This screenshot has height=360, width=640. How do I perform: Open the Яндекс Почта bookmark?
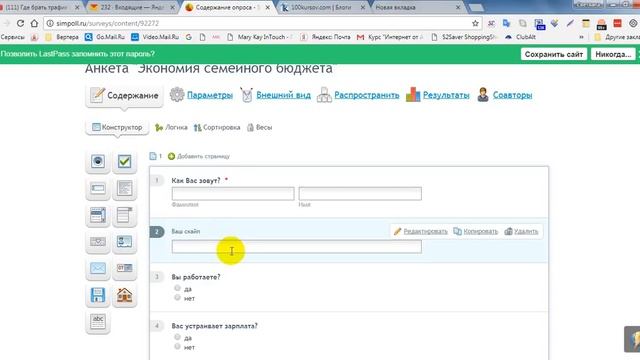(325, 37)
